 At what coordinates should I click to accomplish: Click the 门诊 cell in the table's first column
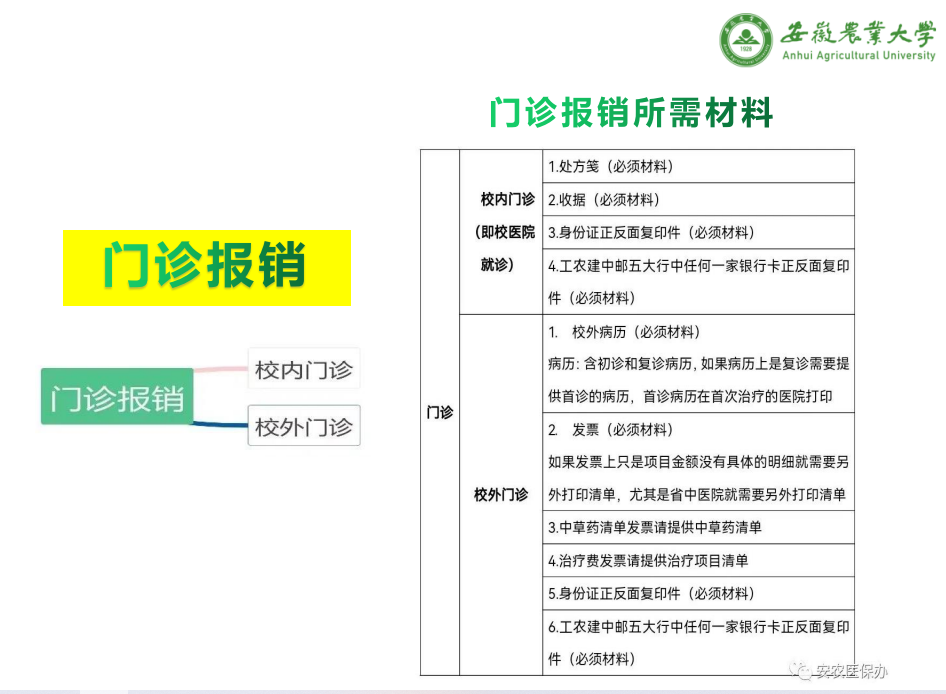click(x=439, y=412)
